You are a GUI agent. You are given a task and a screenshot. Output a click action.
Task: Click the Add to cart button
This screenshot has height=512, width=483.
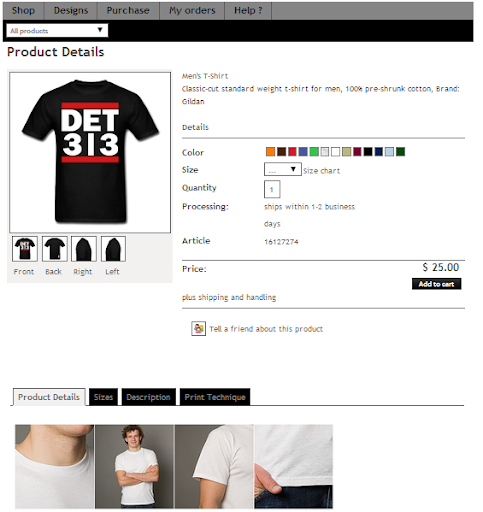(x=436, y=284)
